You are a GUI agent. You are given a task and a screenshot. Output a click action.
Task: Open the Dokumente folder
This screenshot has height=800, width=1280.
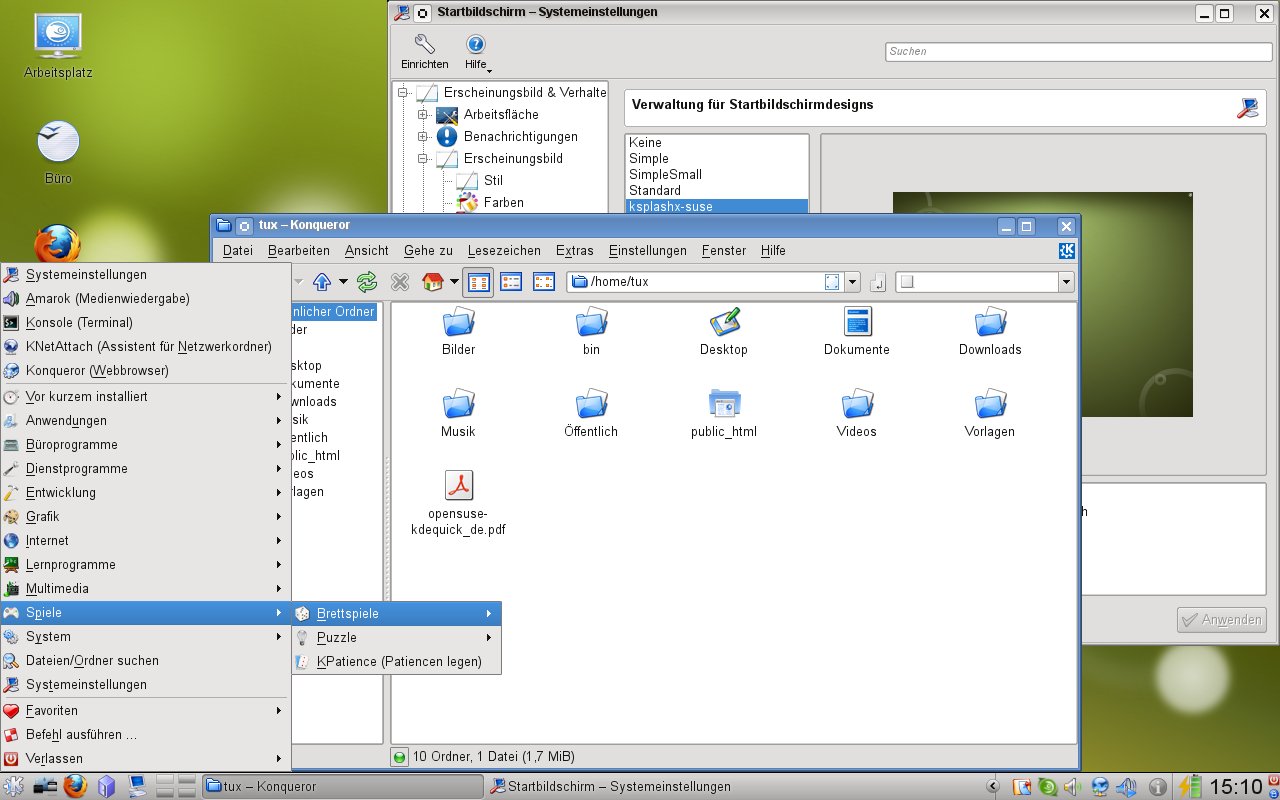point(857,332)
